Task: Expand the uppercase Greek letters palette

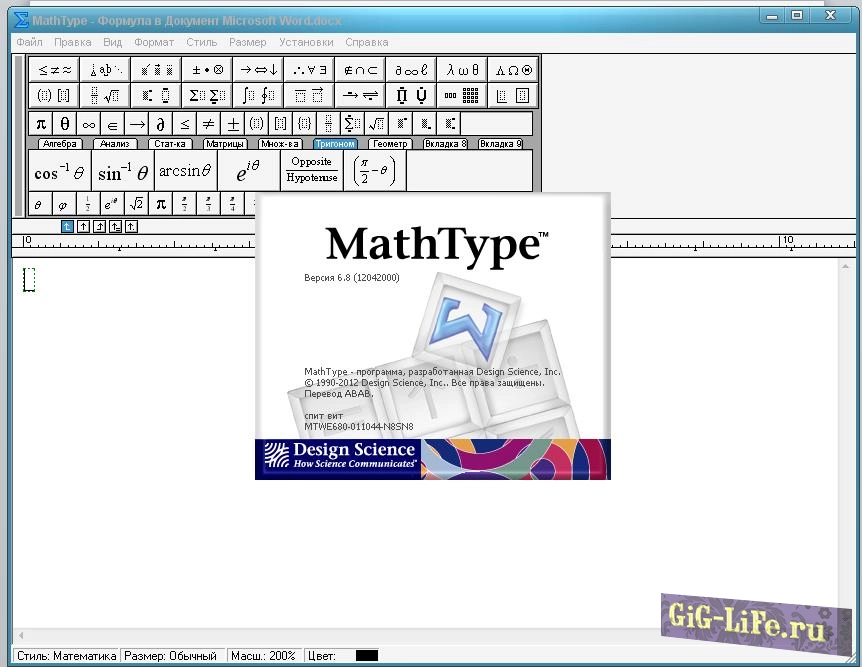Action: click(514, 69)
